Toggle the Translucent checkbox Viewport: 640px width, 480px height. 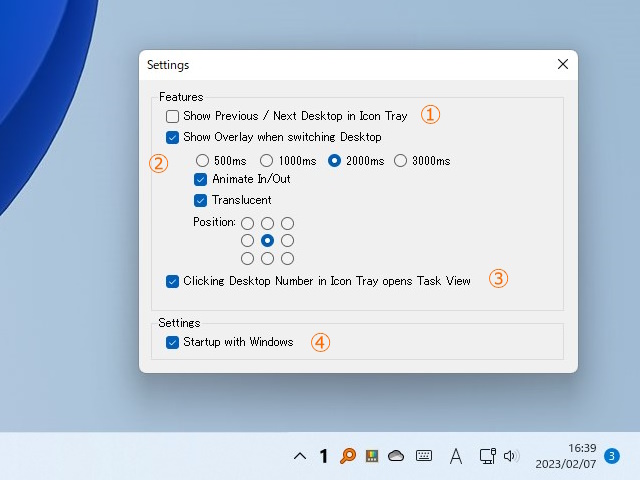pyautogui.click(x=200, y=200)
